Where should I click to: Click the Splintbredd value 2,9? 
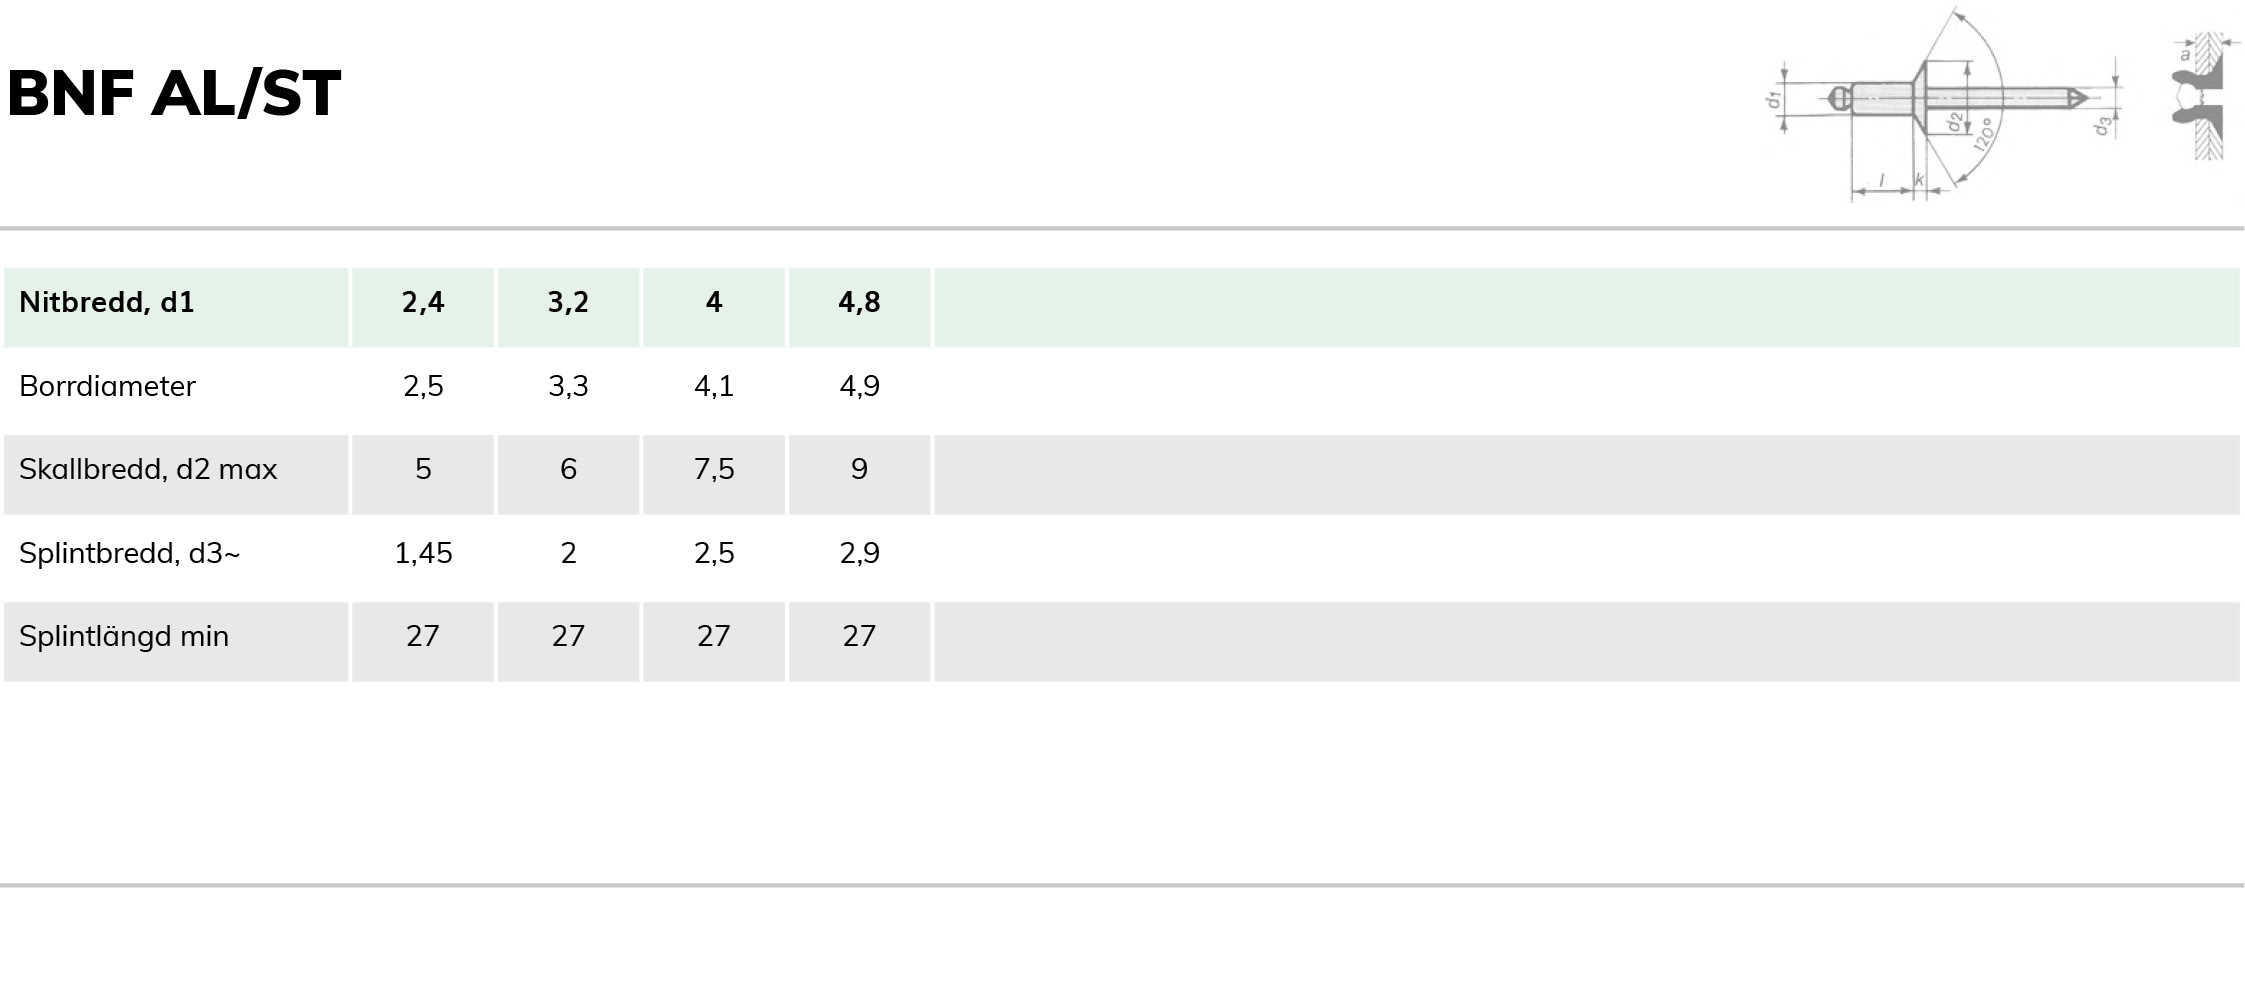[859, 553]
